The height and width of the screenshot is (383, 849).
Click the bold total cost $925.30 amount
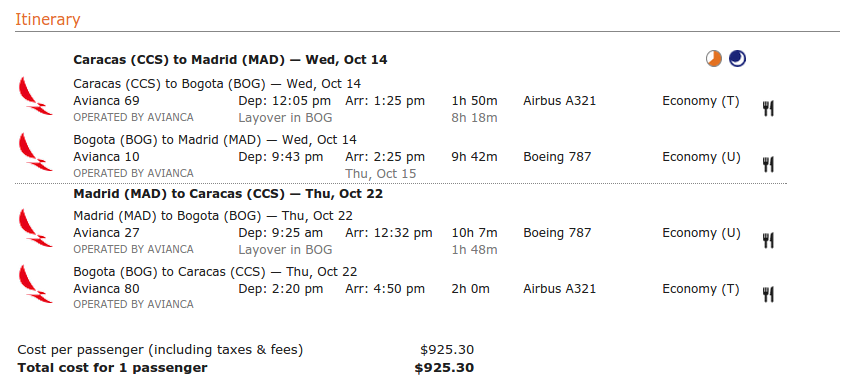444,368
